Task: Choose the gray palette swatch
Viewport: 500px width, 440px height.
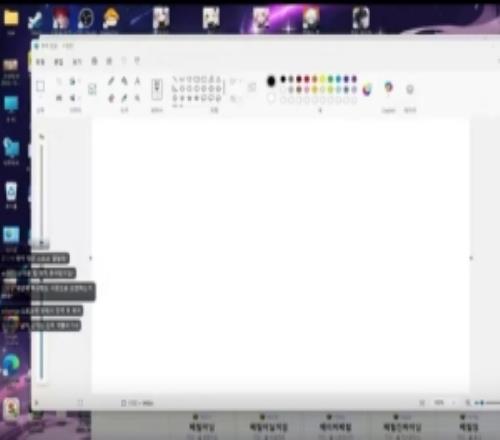Action: tap(291, 79)
